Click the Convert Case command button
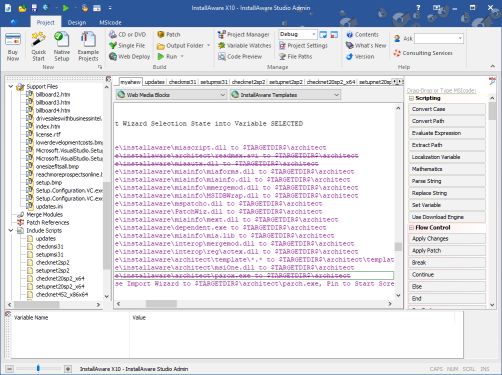The height and width of the screenshot is (375, 502). (447, 109)
